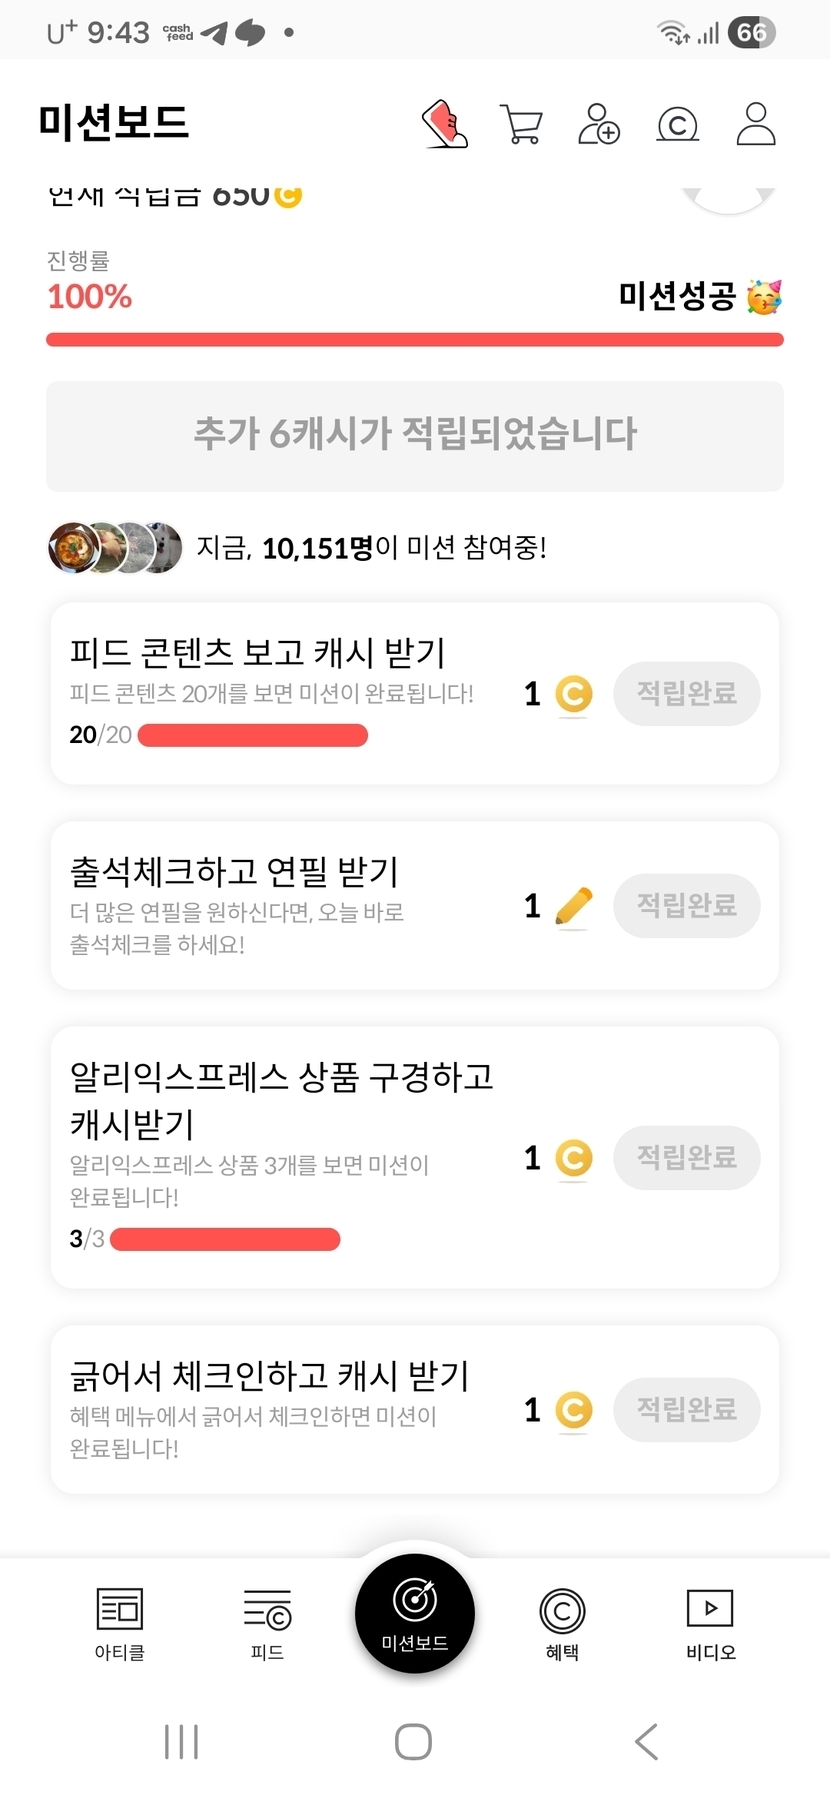This screenshot has width=830, height=1798.
Task: Tap the red sneaker step-counter icon
Action: [445, 125]
